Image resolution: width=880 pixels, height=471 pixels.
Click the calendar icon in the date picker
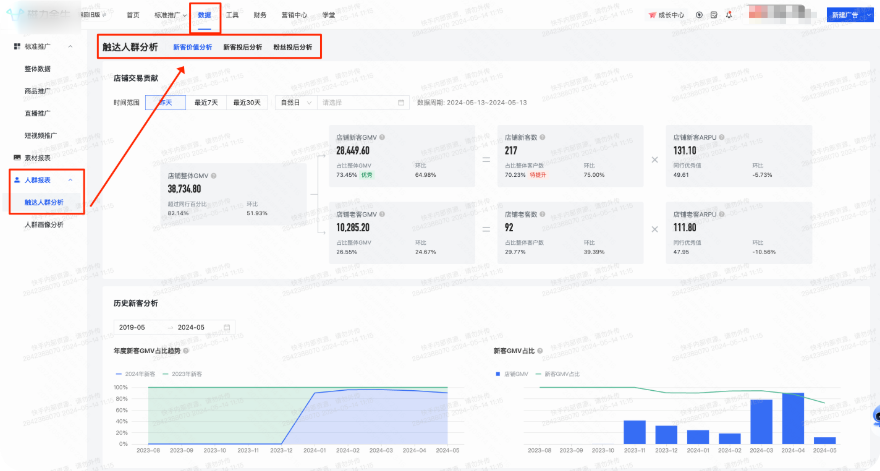click(401, 102)
